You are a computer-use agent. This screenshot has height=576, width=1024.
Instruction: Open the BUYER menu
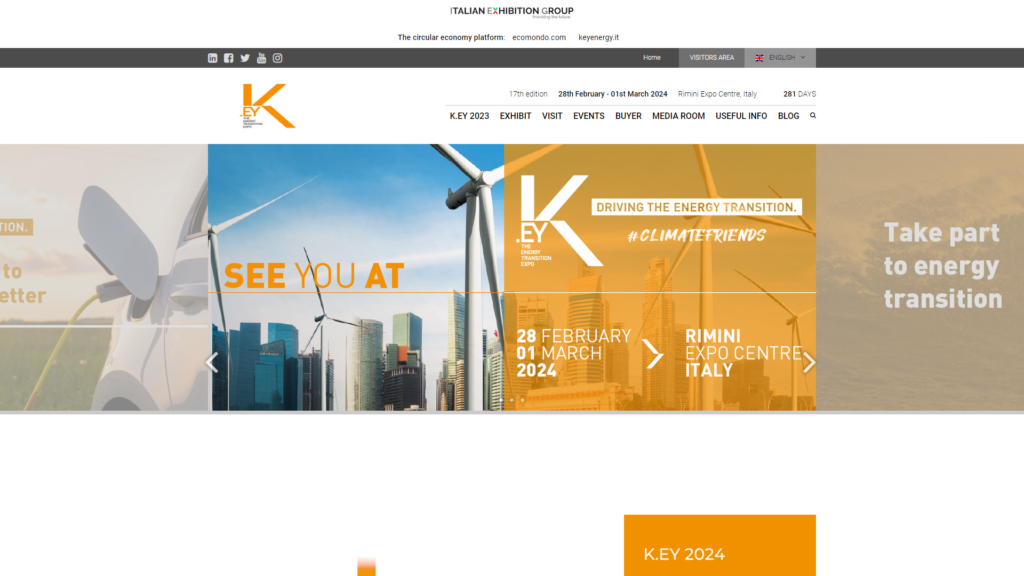point(628,116)
